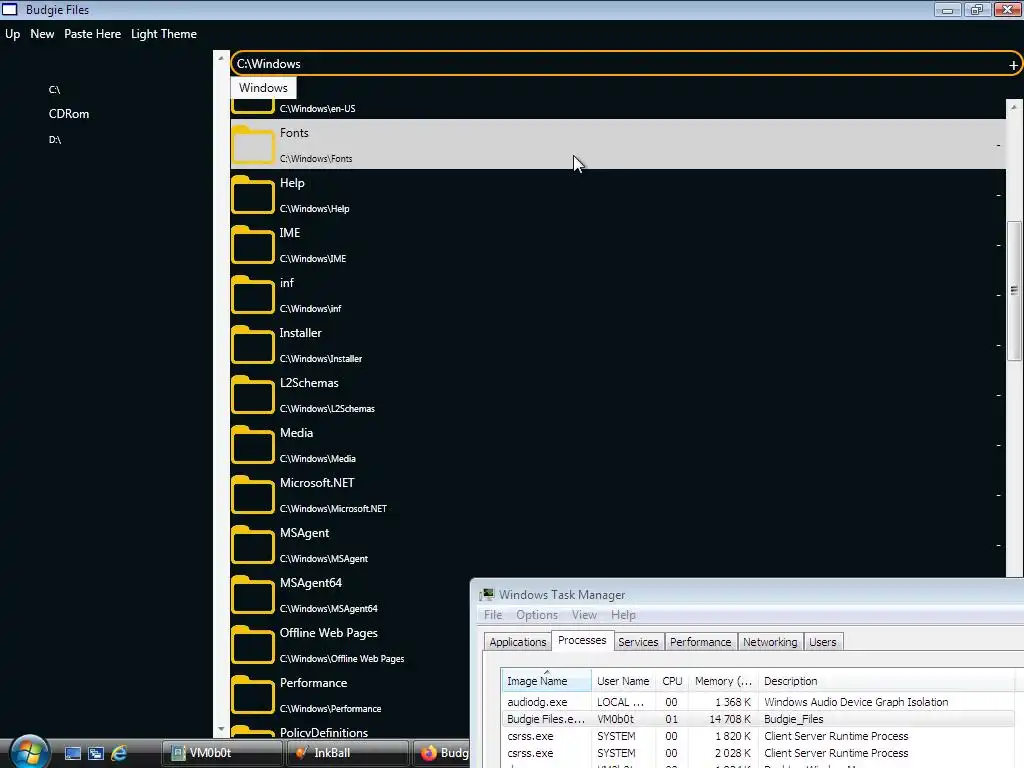Select the Processes tab
The image size is (1024, 768).
pos(582,641)
